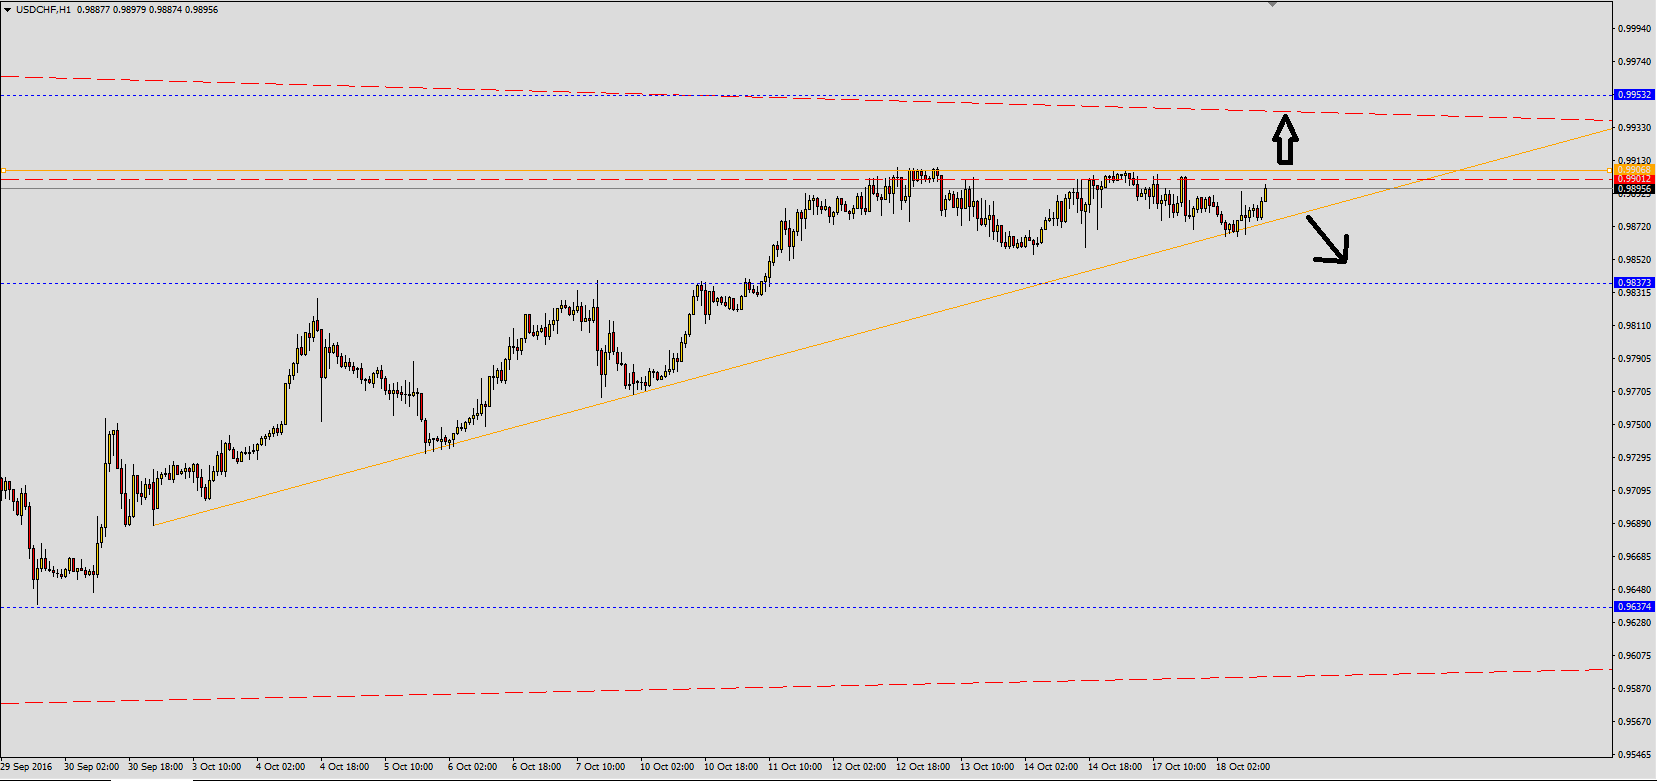
Task: Click the 0.99940 price scale value
Action: pyautogui.click(x=1635, y=29)
